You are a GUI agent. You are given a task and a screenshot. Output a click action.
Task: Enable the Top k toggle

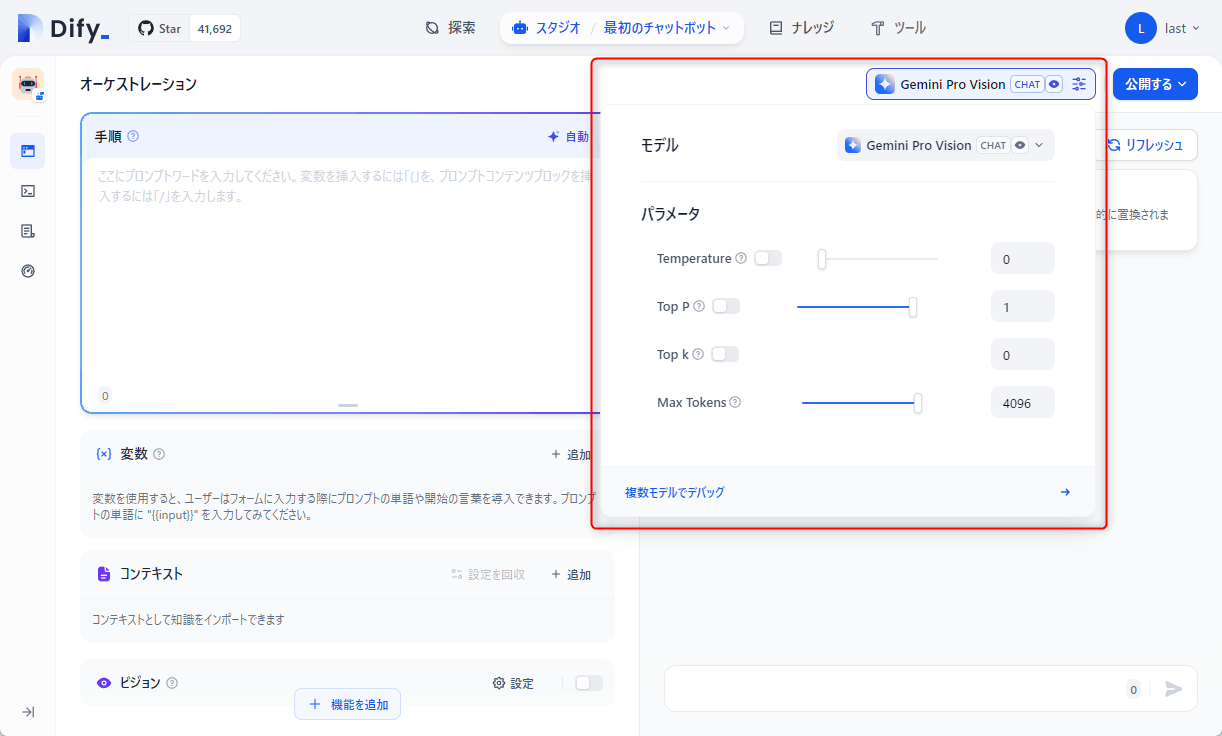(x=725, y=354)
